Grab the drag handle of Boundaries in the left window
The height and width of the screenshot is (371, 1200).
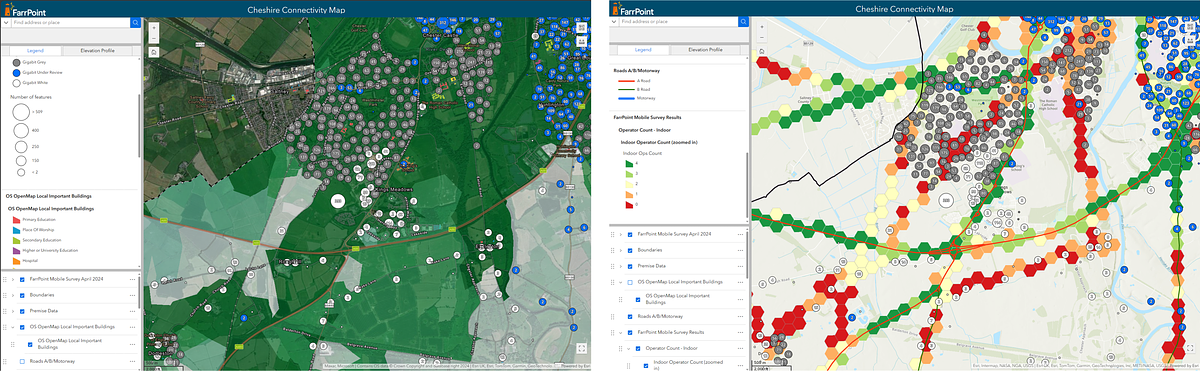coord(6,295)
